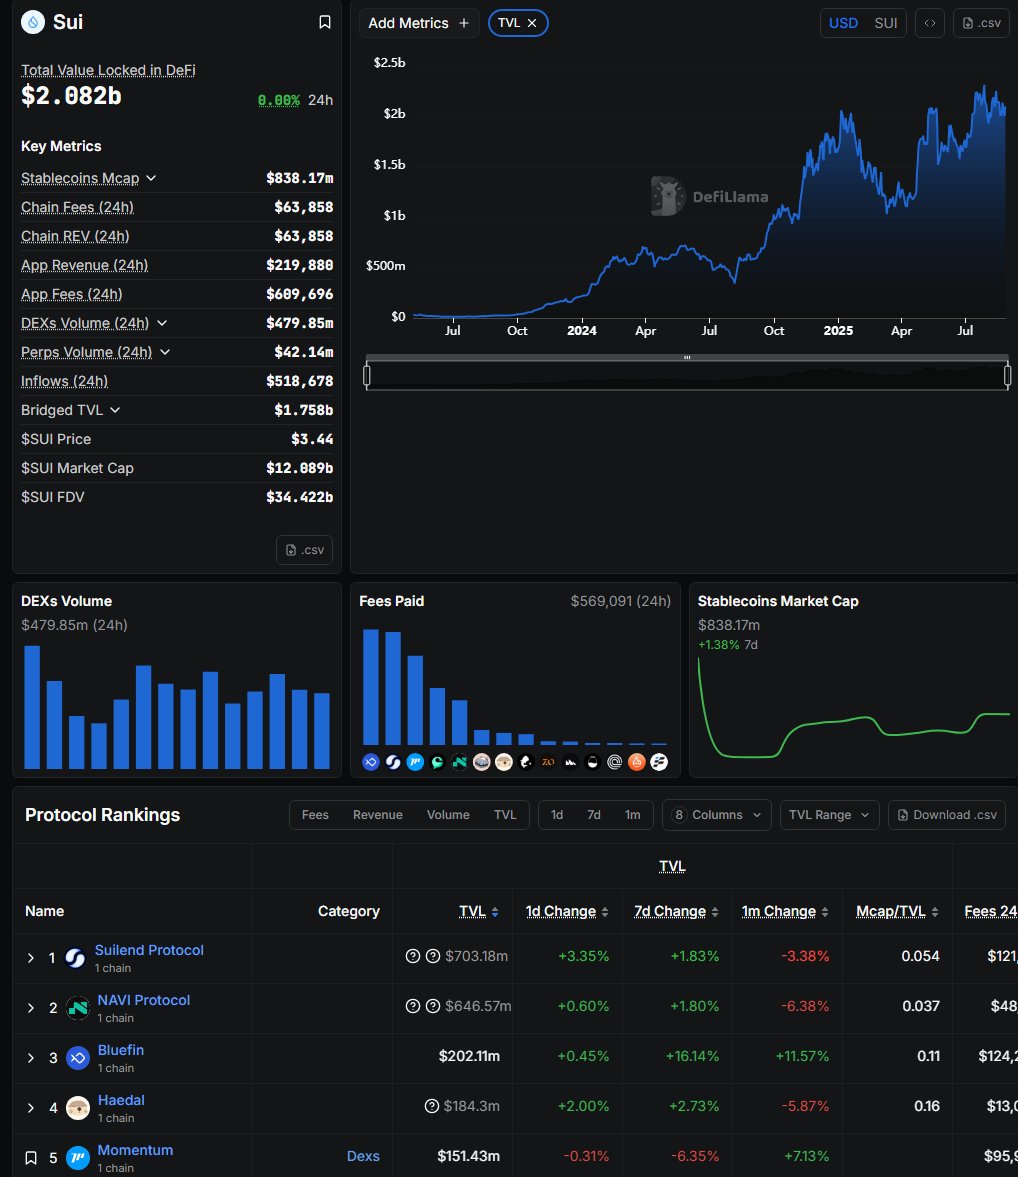Viewport: 1018px width, 1177px height.
Task: Expand the Bridged TVL metric
Action: (115, 410)
